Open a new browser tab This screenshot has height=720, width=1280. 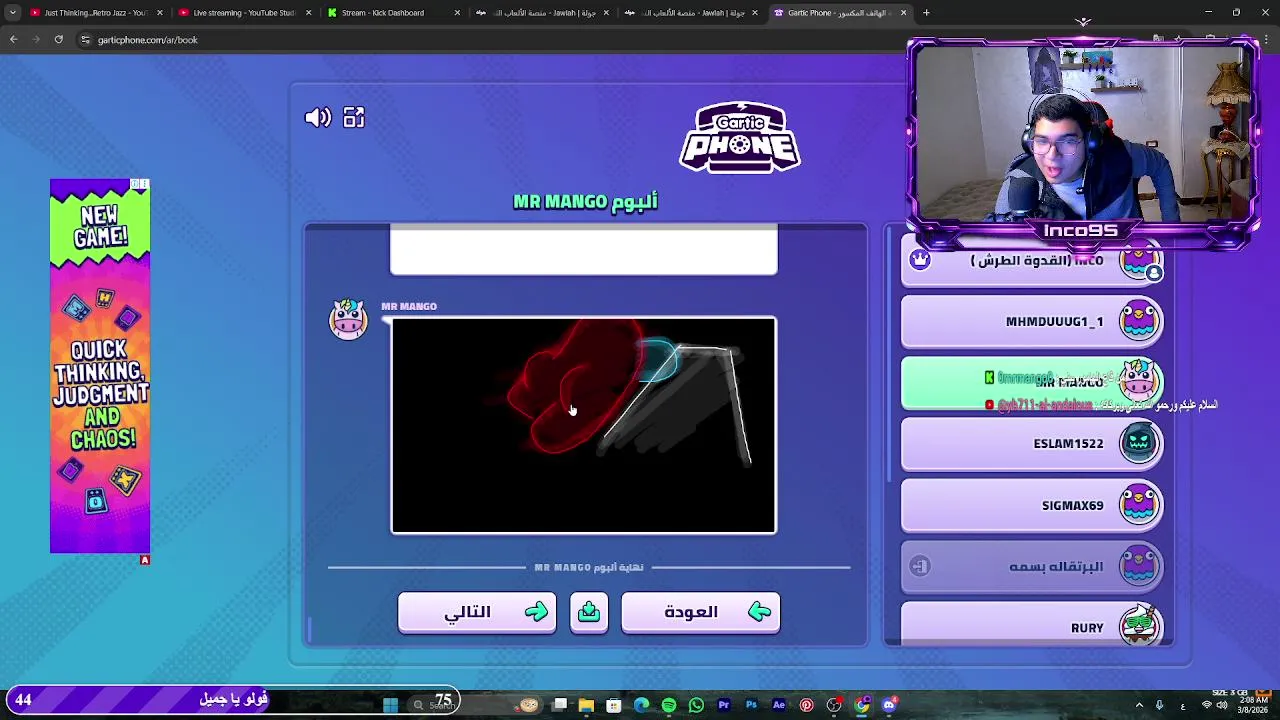pyautogui.click(x=926, y=13)
